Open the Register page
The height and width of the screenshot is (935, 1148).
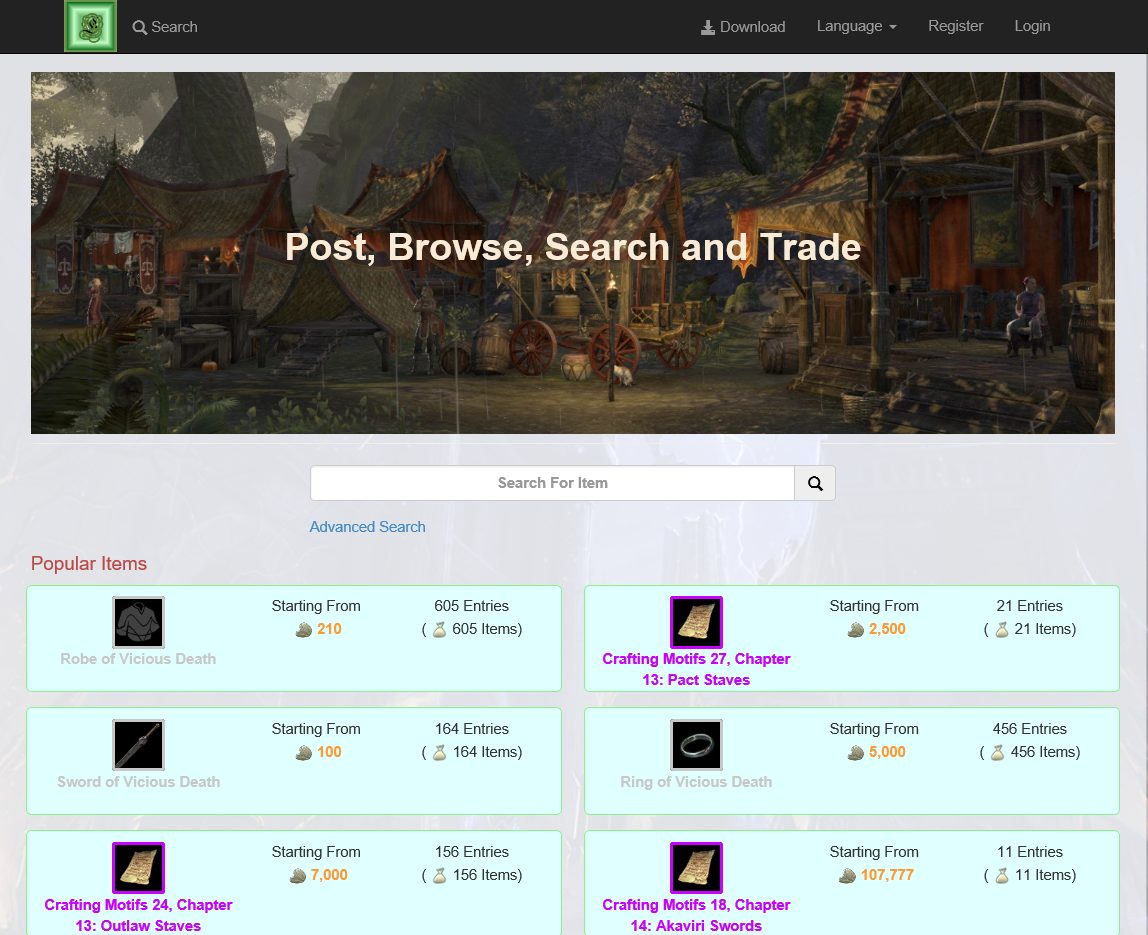coord(955,26)
